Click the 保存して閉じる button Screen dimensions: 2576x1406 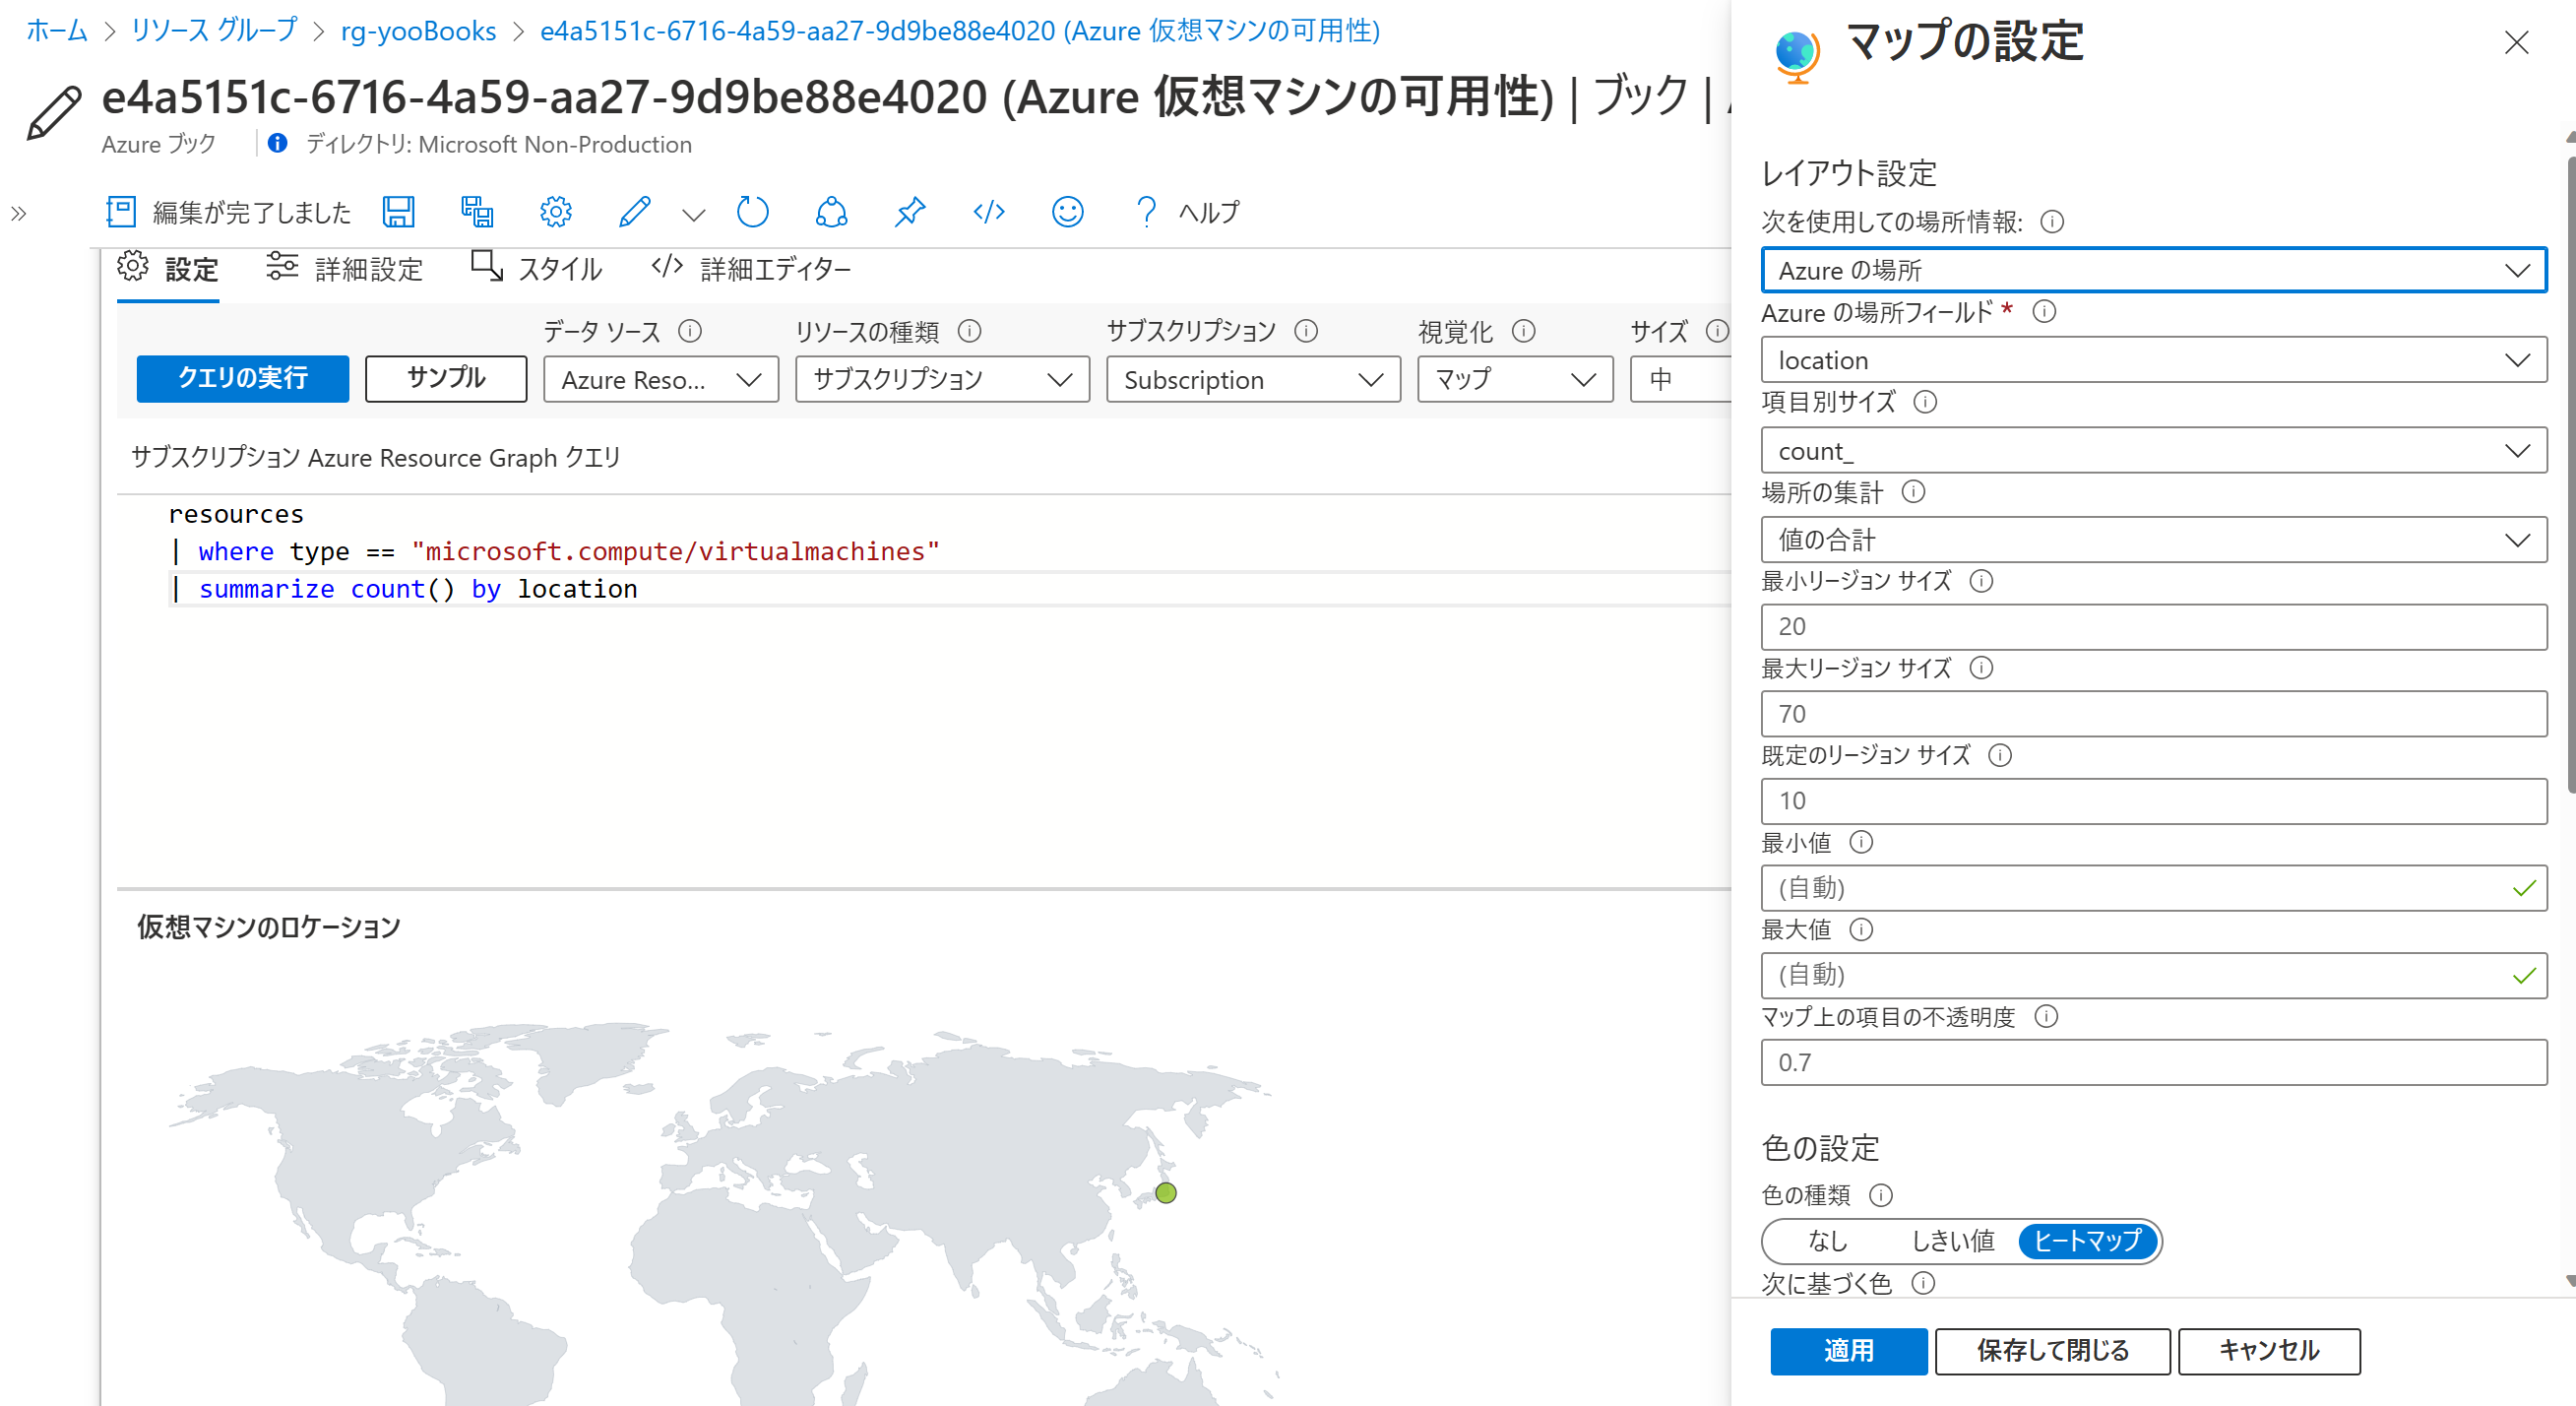tap(2052, 1351)
